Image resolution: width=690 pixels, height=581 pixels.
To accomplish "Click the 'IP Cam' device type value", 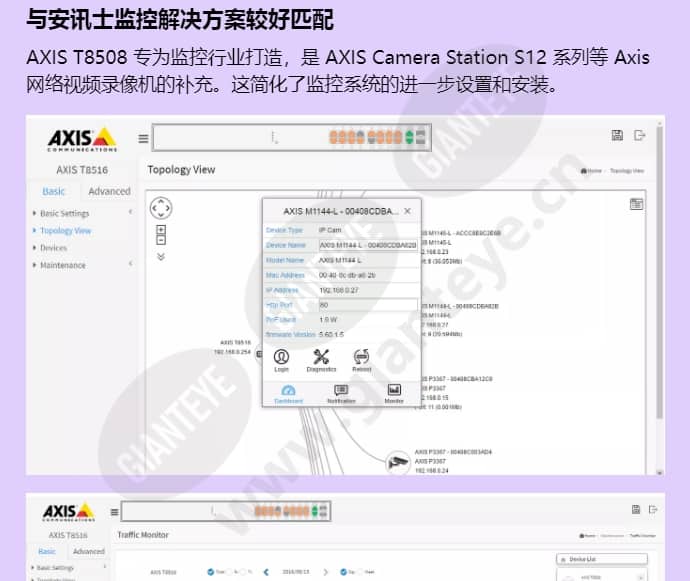I will click(330, 230).
